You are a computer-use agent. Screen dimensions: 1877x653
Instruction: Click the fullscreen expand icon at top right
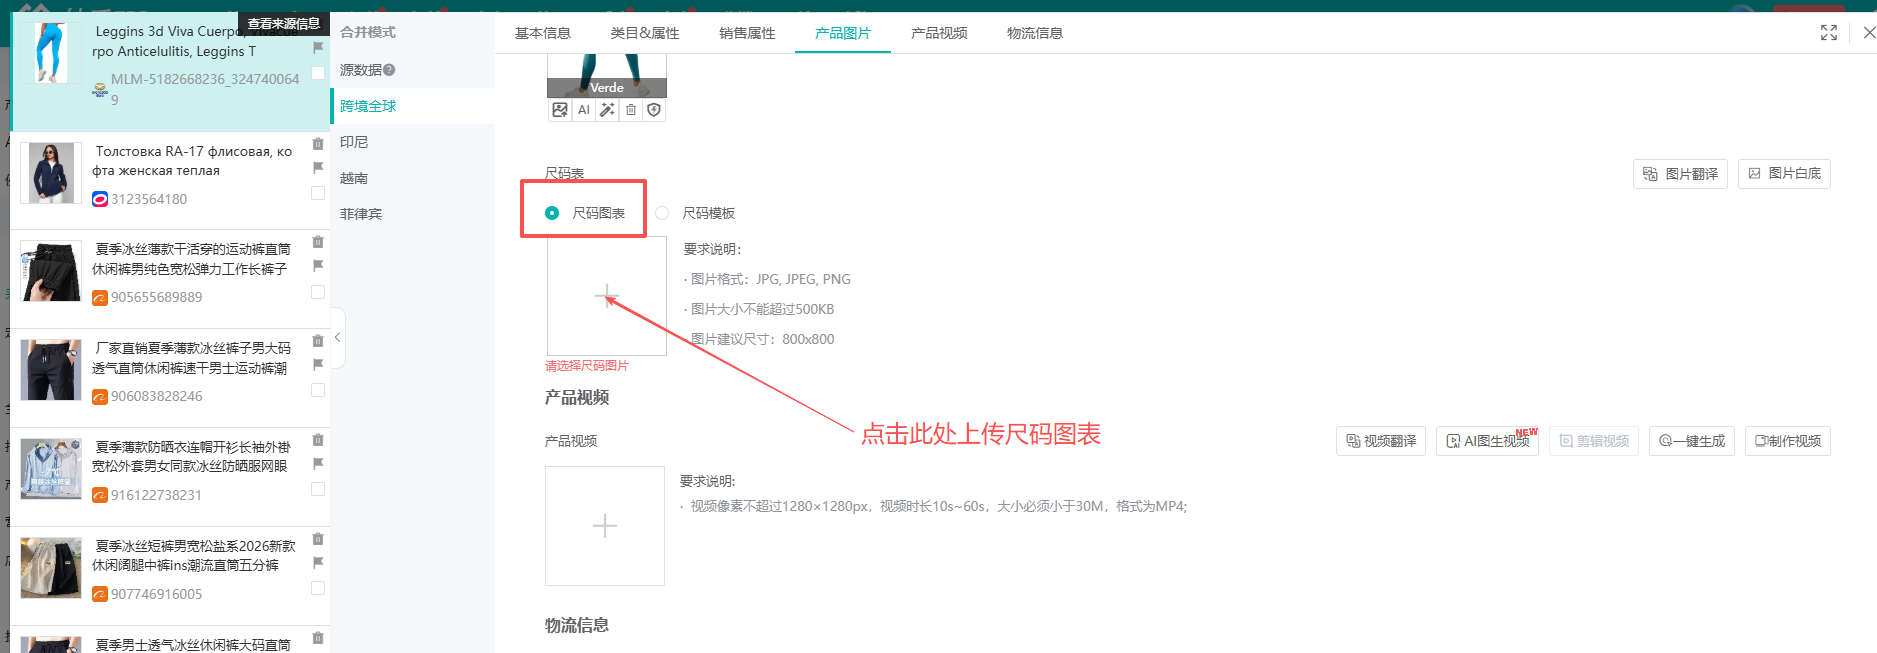(x=1829, y=33)
